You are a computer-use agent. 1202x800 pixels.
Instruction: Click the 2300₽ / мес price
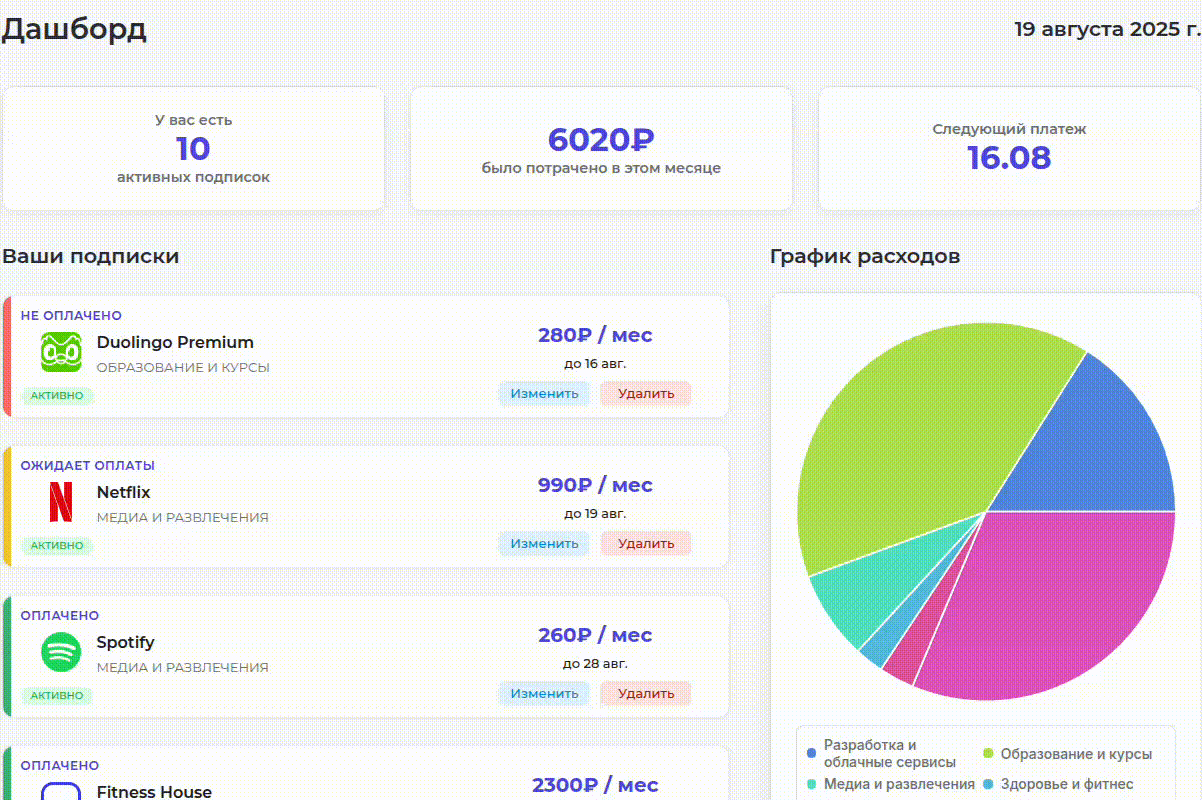coord(595,785)
